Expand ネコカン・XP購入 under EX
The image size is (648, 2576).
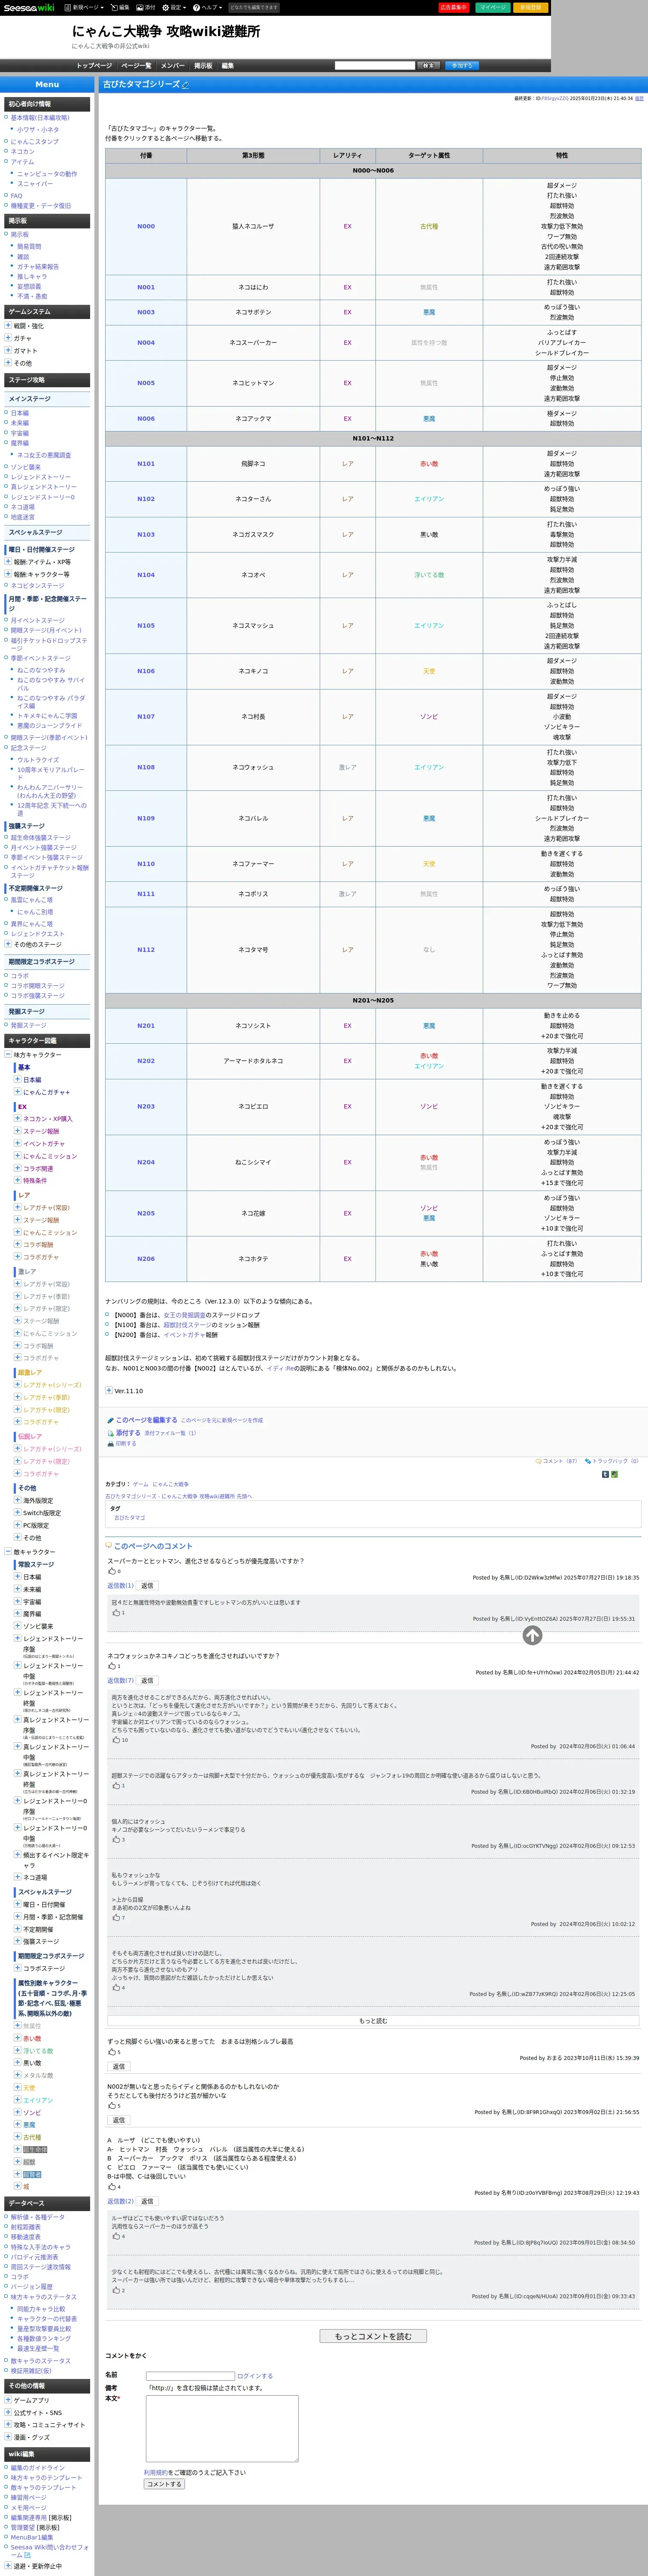17,1119
